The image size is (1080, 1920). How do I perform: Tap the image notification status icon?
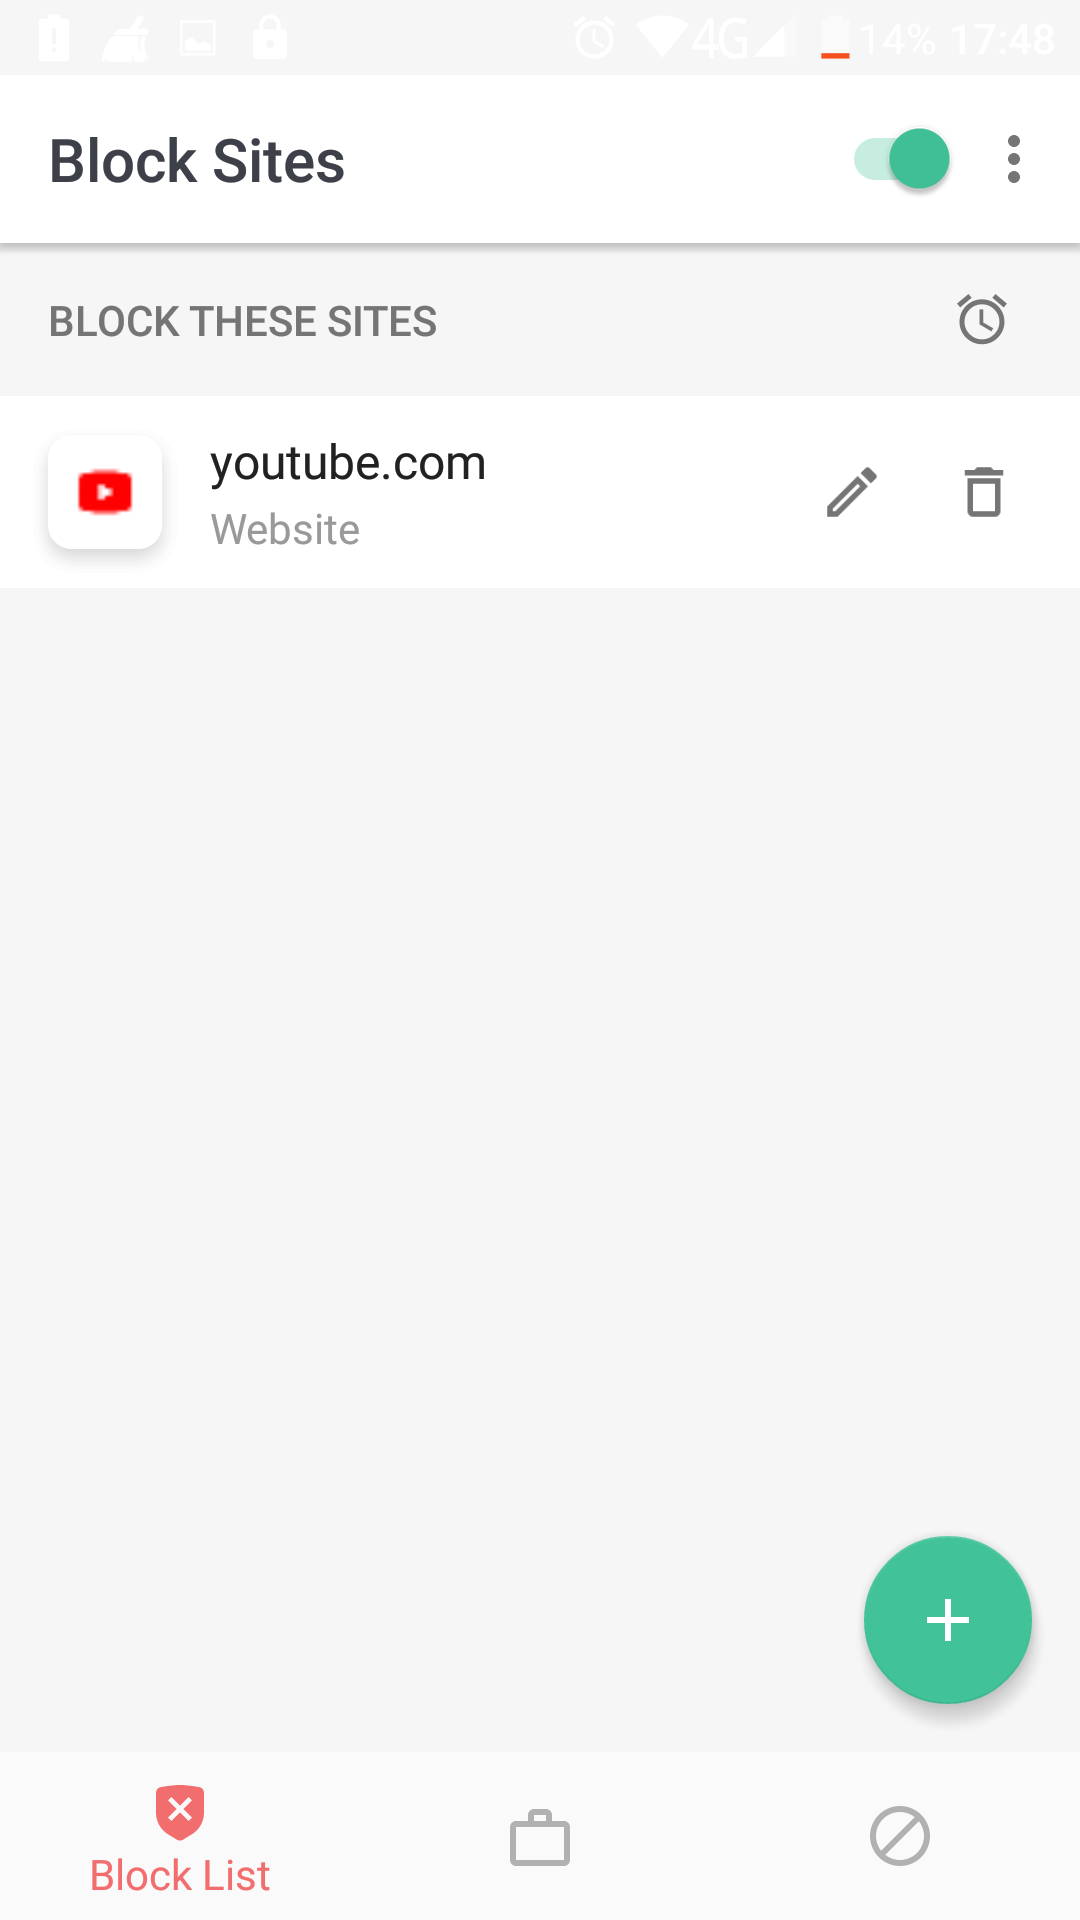click(x=197, y=39)
